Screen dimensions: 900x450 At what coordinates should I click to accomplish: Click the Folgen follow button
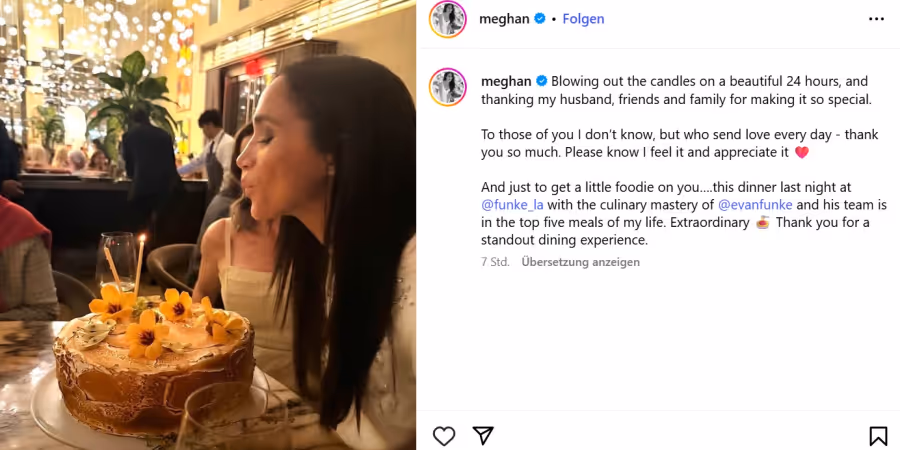tap(583, 19)
